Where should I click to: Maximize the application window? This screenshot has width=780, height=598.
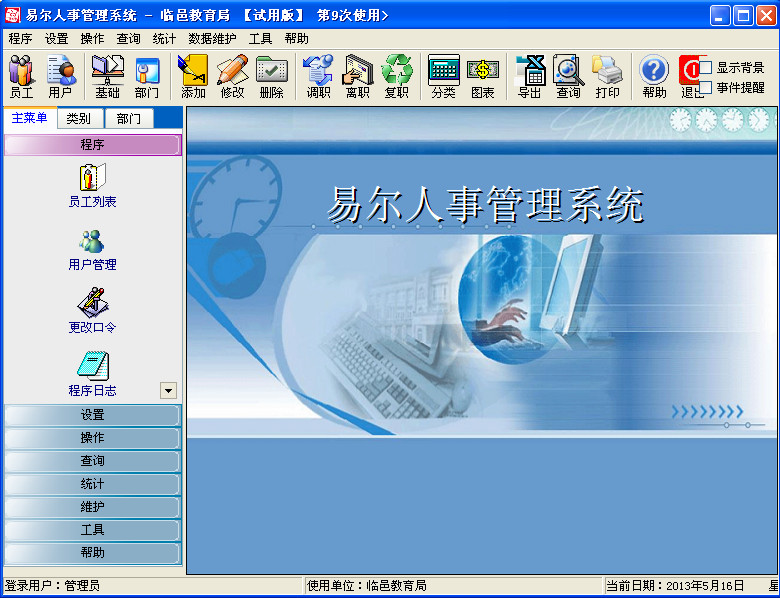(x=743, y=15)
